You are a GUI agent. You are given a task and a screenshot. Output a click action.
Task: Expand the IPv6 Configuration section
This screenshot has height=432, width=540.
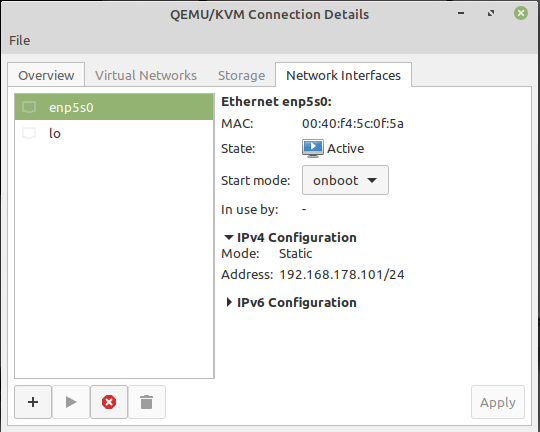pyautogui.click(x=228, y=302)
